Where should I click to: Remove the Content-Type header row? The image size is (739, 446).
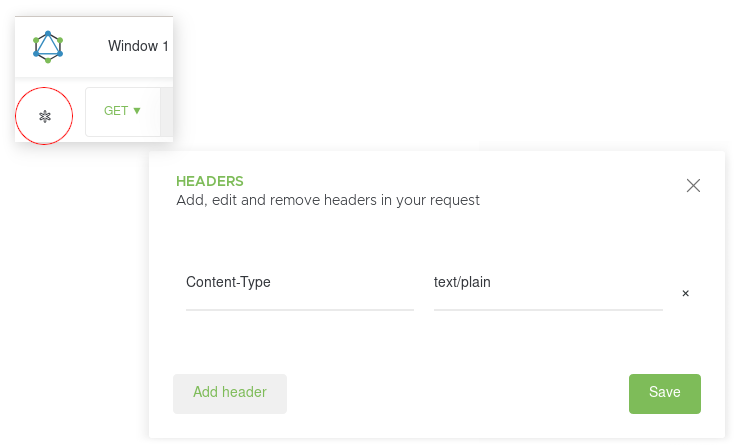point(685,293)
